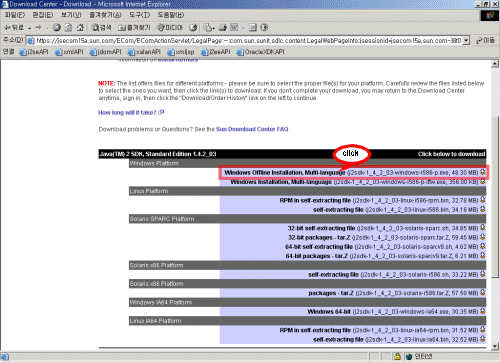Click the vertical scrollbar down arrow
Screen dimensions: 500x363
[495, 346]
